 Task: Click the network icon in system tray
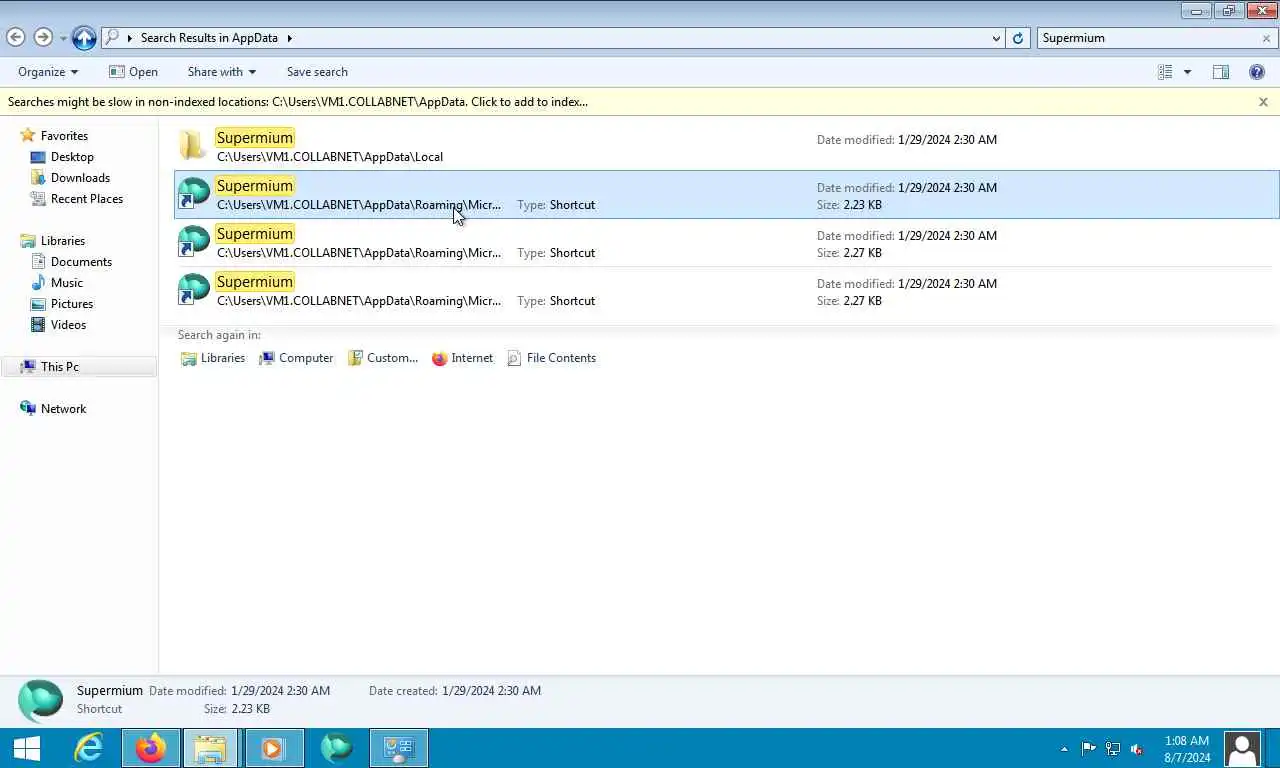[x=1113, y=749]
